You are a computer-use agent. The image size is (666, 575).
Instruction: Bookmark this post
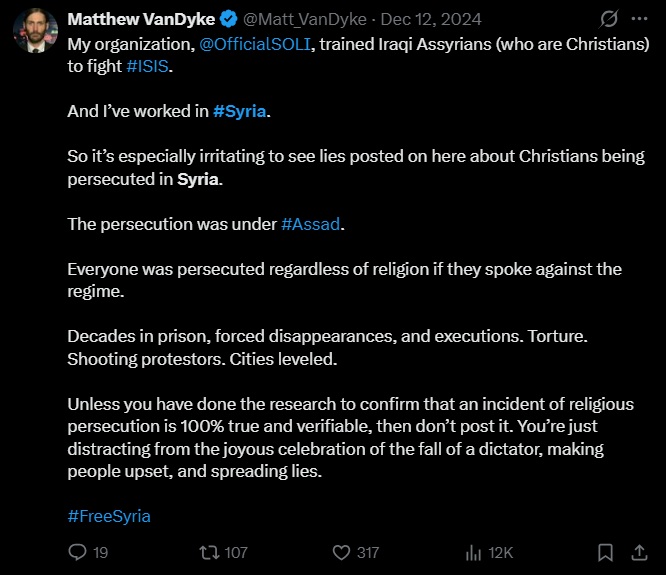point(605,552)
